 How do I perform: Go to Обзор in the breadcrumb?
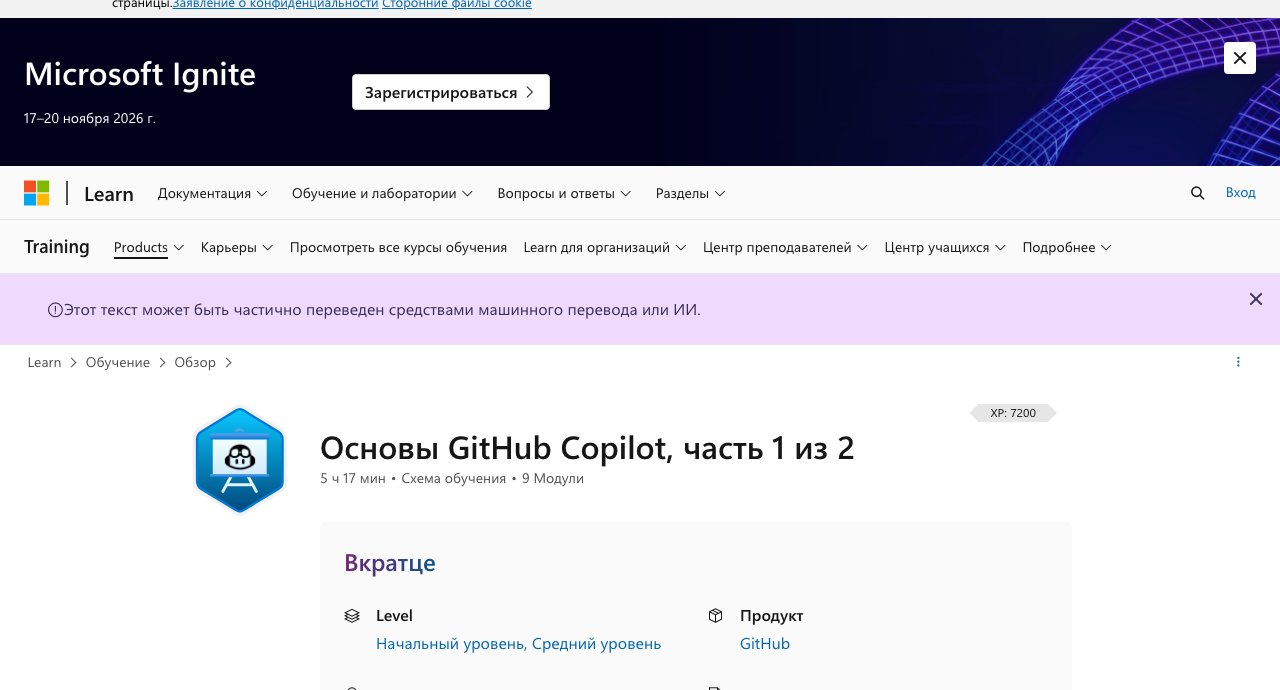[195, 362]
